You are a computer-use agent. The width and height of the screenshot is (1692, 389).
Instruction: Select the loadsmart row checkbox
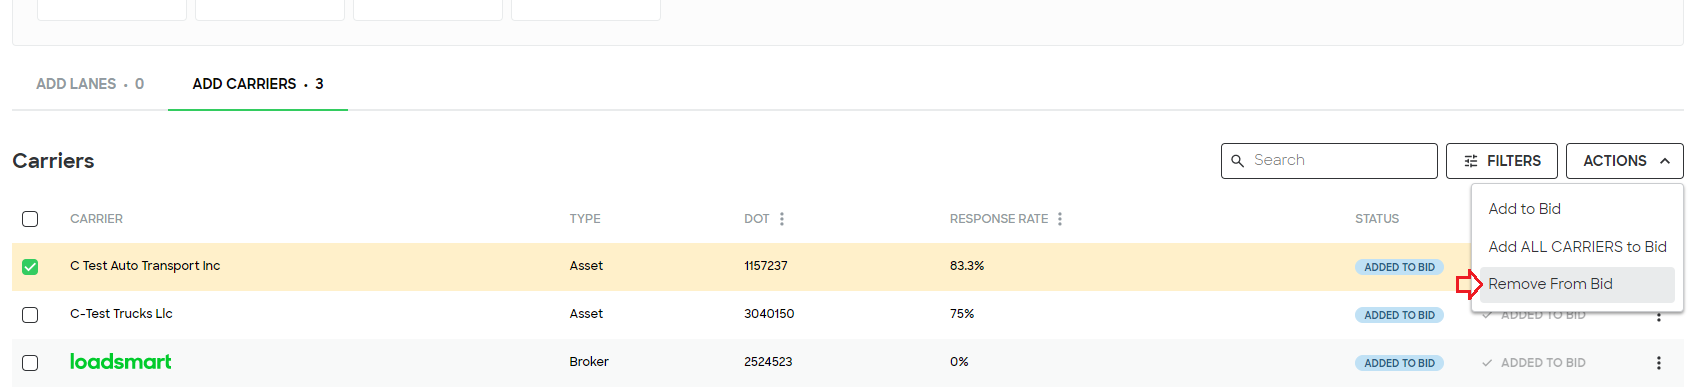point(30,363)
